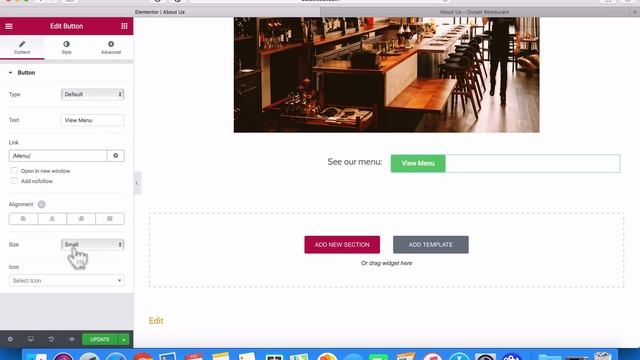Set button alignment to right
Screen dimensions: 640x360
pos(81,219)
